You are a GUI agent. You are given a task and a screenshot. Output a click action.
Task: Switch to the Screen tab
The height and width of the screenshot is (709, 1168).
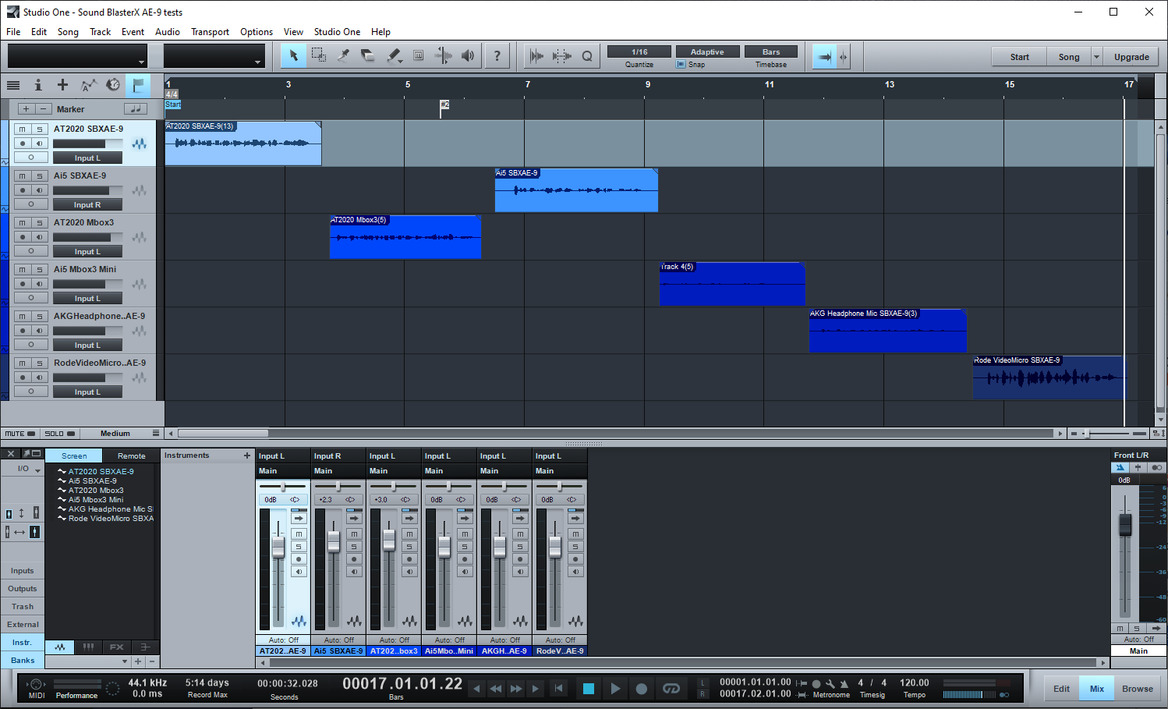pos(74,456)
